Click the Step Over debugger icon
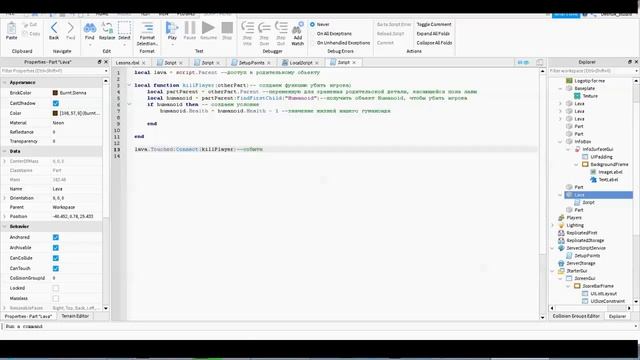 click(264, 28)
